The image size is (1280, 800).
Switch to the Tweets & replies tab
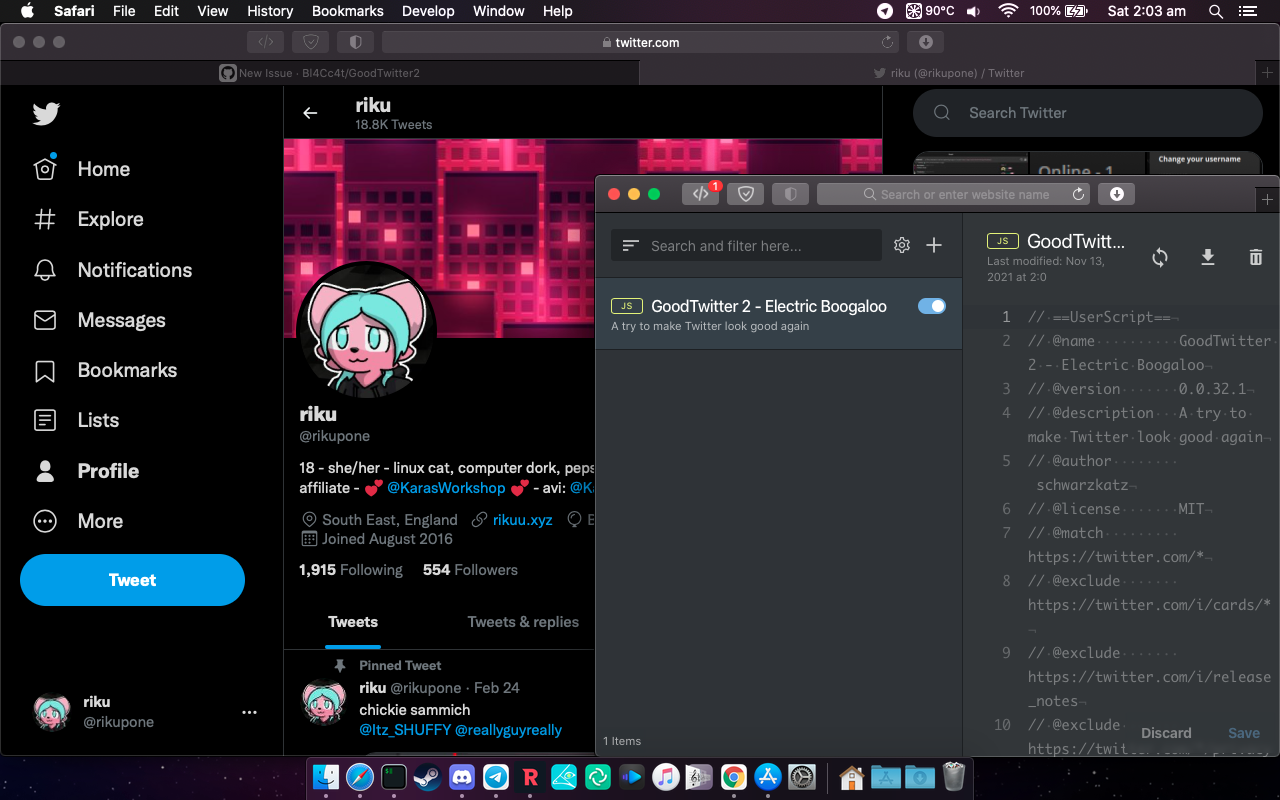click(523, 621)
